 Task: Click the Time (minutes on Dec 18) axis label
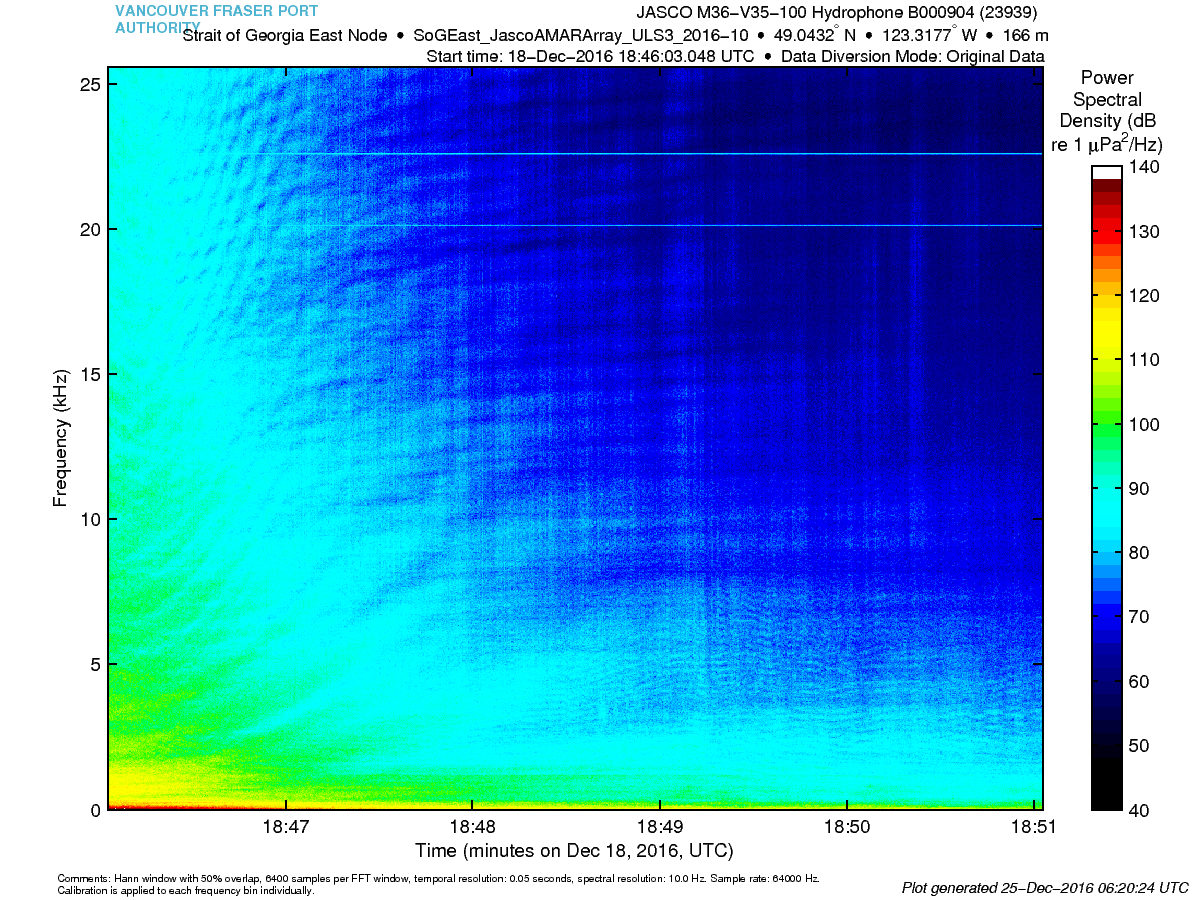pyautogui.click(x=574, y=851)
